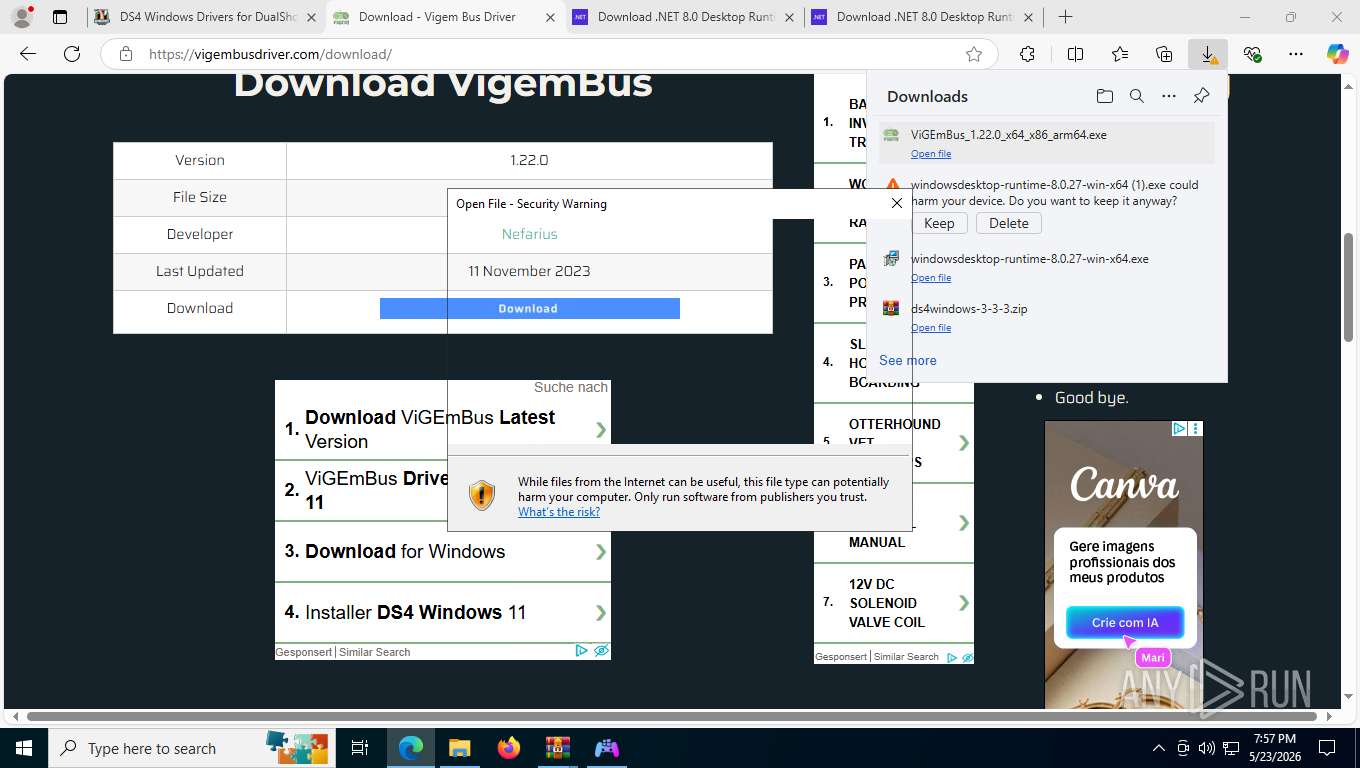Click the browser profile avatar icon
Viewport: 1360px width, 768px height.
22,17
